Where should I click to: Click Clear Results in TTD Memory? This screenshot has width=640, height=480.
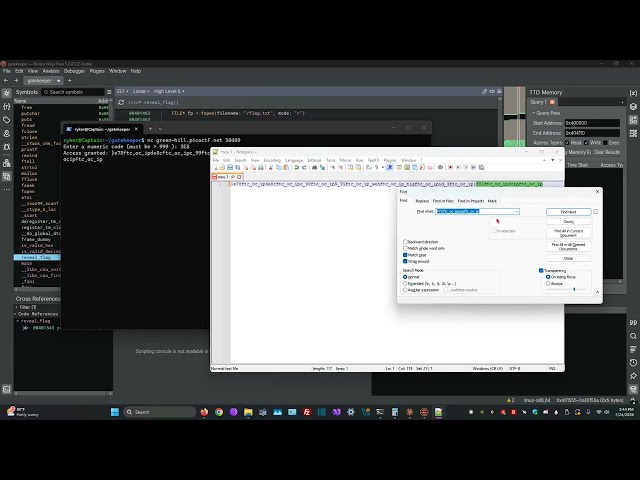coord(607,152)
